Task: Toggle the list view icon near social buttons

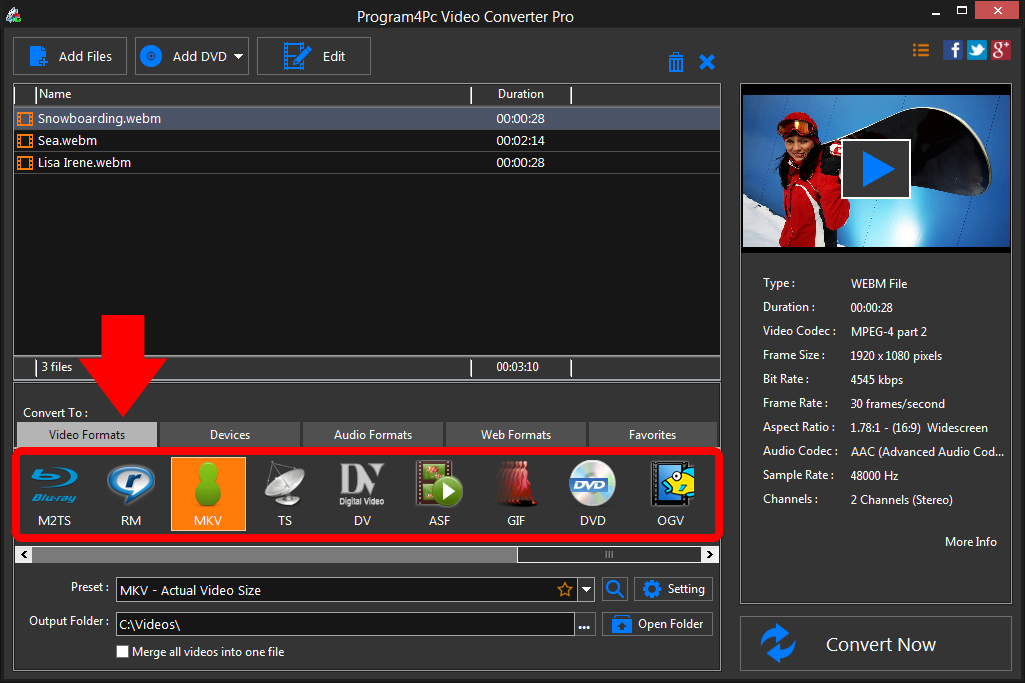Action: click(920, 49)
